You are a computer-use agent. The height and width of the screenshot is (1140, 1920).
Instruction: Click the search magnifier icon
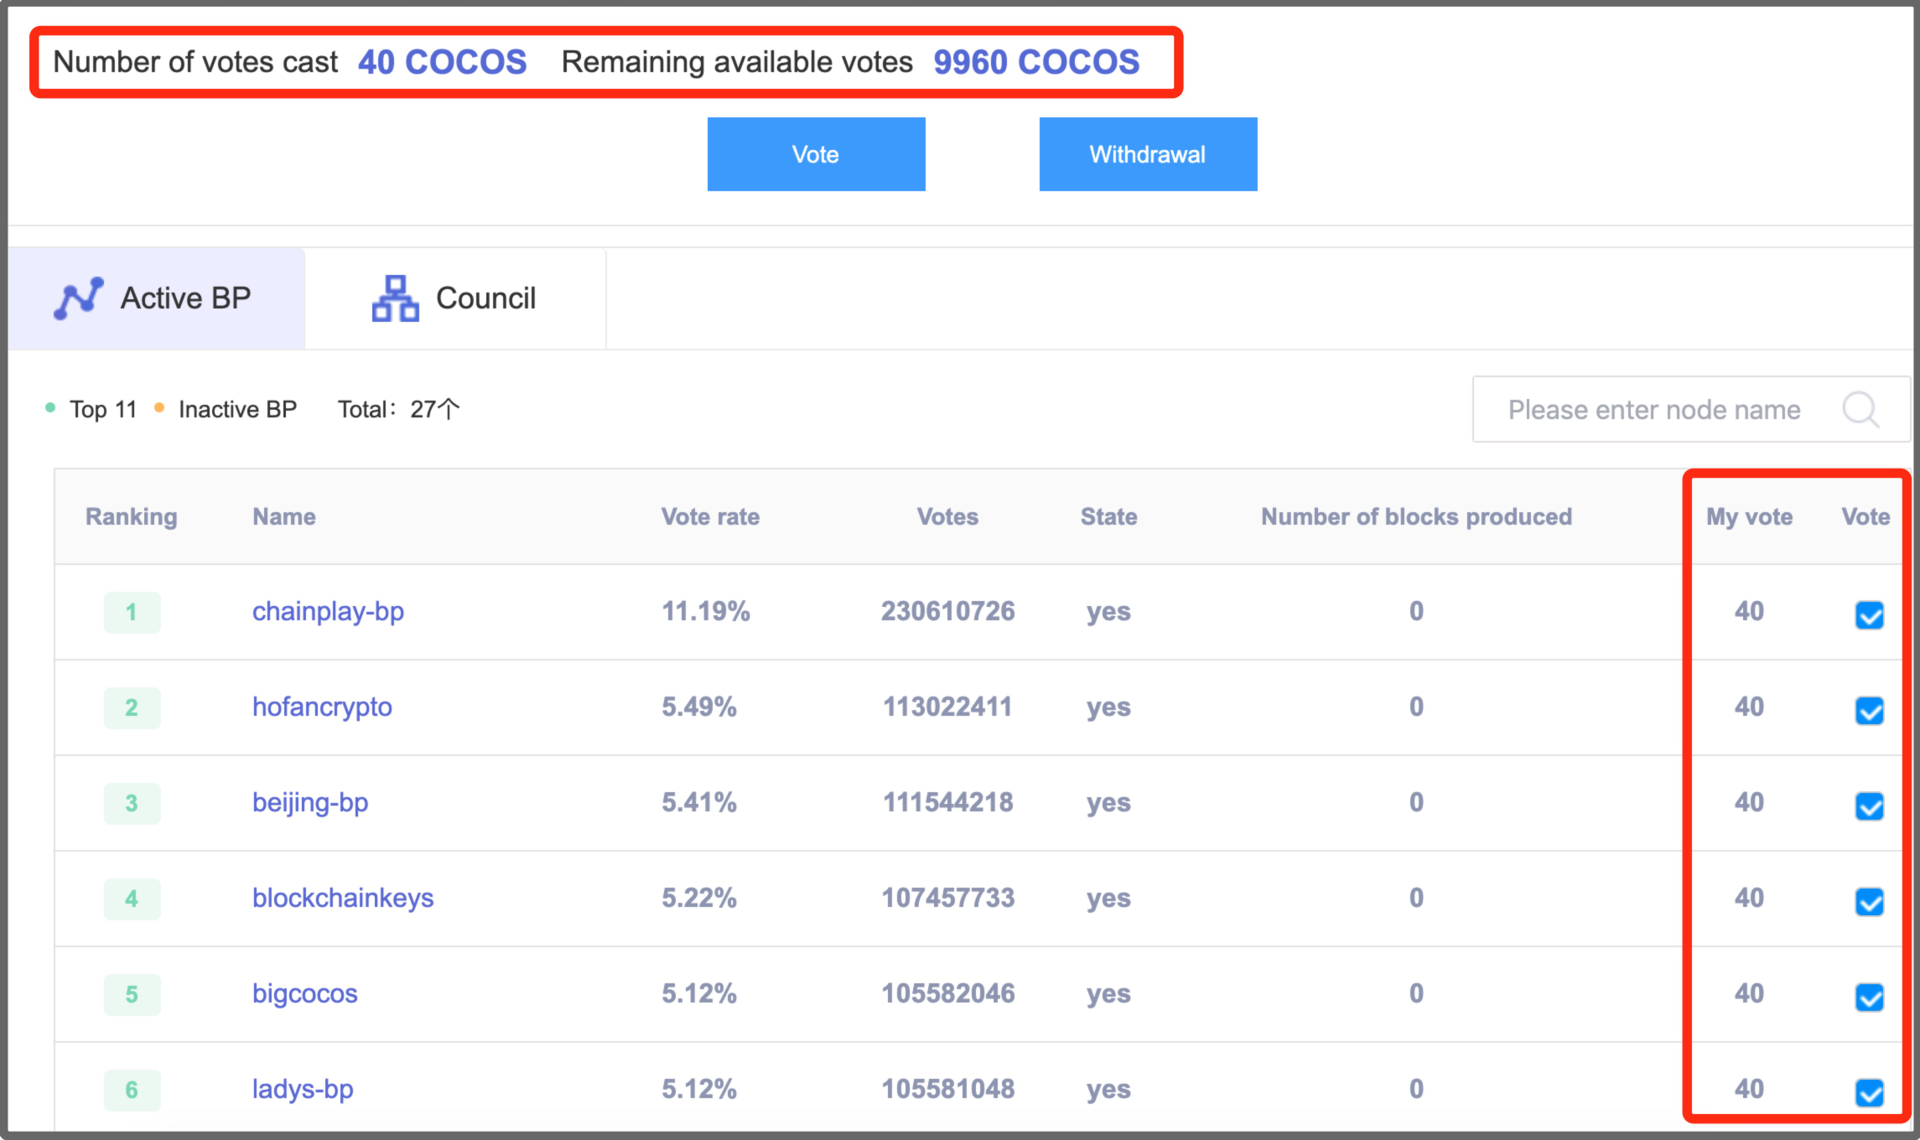click(1860, 409)
